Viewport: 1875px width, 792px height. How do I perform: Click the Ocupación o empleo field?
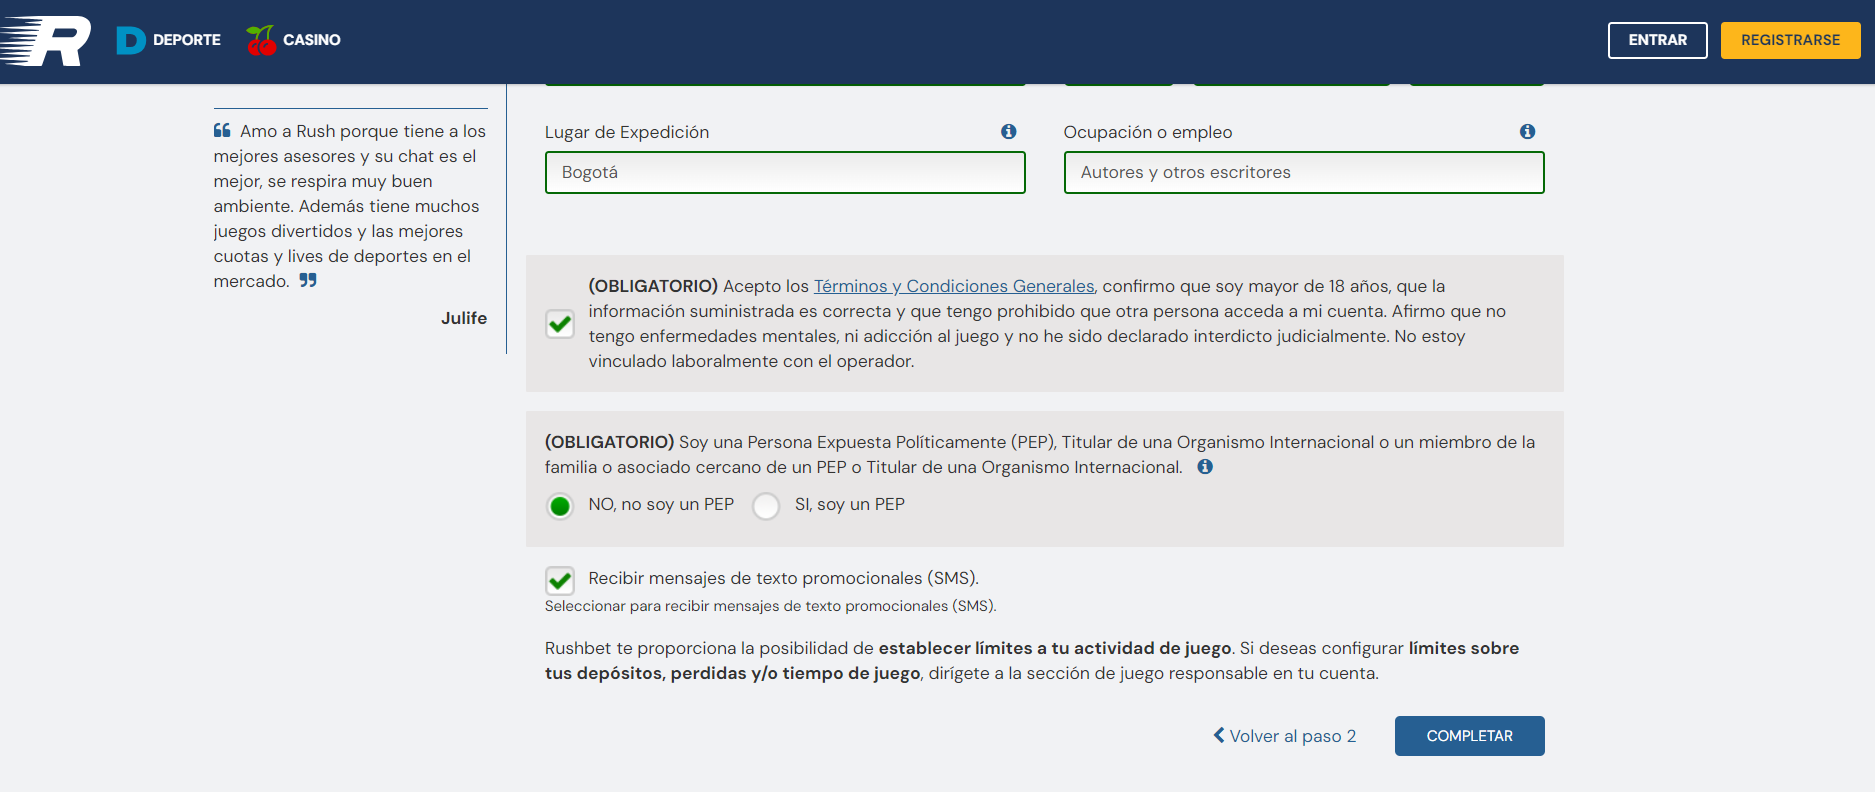click(1304, 172)
